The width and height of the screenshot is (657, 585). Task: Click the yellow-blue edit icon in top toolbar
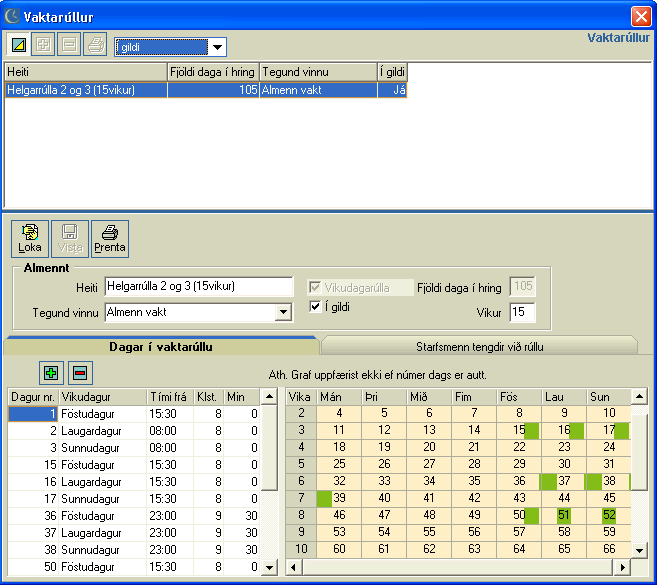tap(18, 46)
